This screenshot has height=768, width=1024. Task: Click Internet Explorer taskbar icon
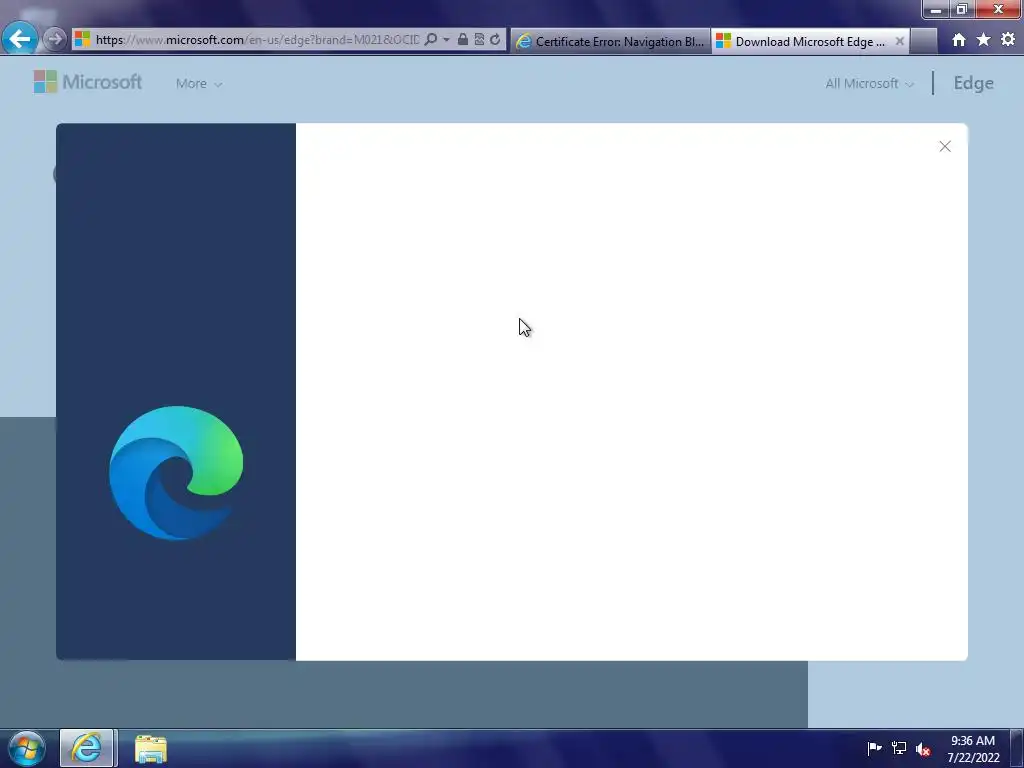click(x=87, y=748)
